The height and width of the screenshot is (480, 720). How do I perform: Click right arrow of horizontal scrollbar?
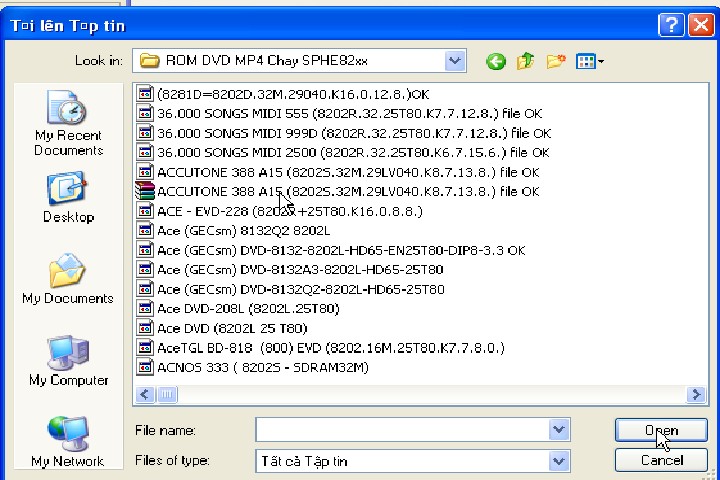tap(696, 394)
